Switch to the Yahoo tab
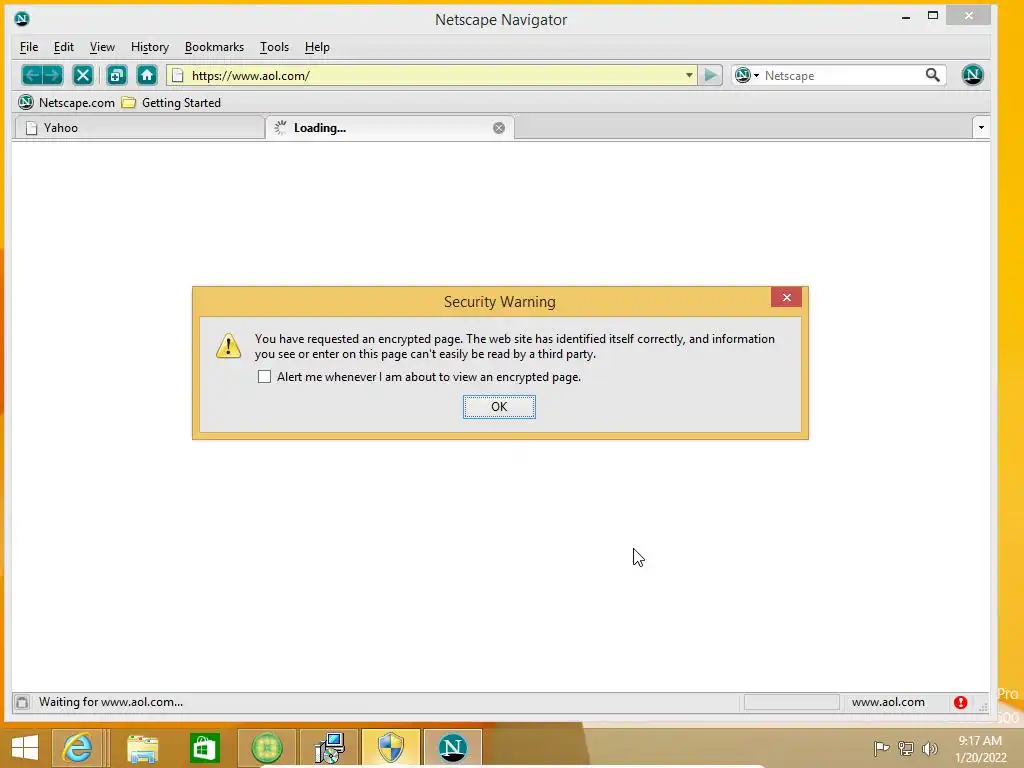 click(x=139, y=128)
